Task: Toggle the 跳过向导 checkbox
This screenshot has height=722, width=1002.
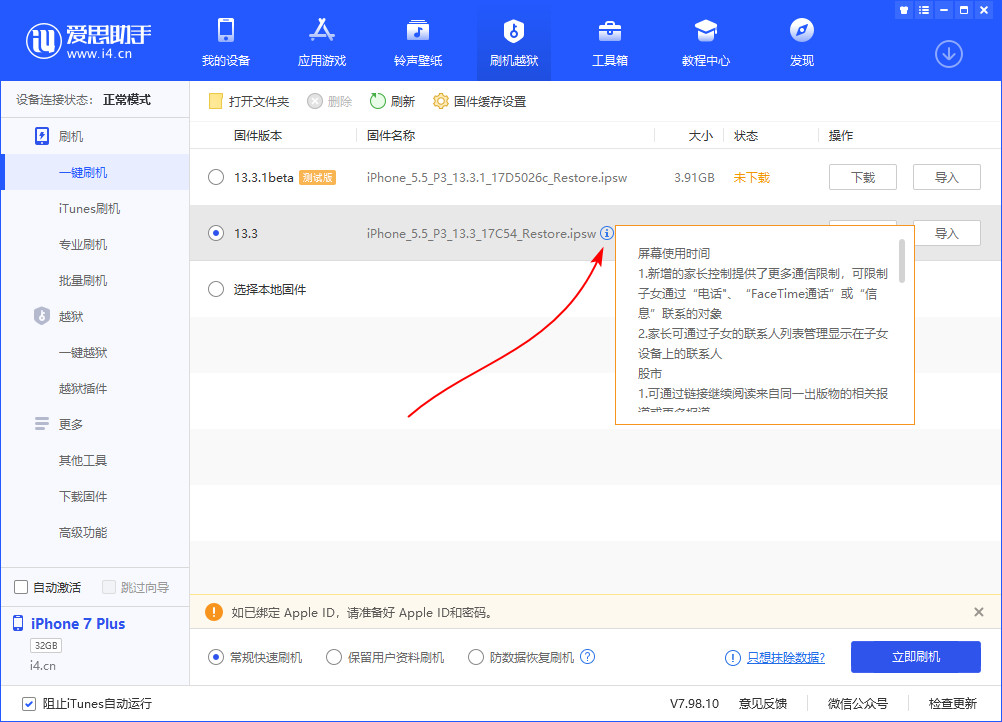Action: (x=109, y=587)
